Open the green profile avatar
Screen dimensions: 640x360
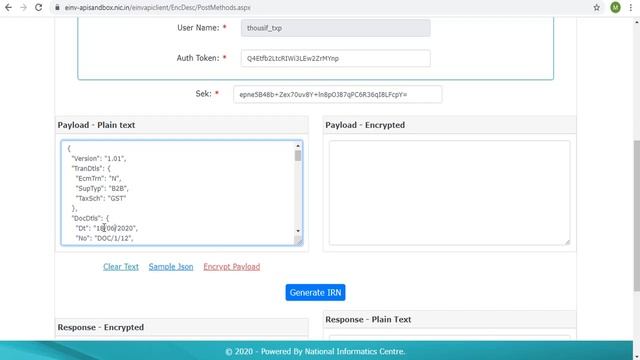pos(615,7)
